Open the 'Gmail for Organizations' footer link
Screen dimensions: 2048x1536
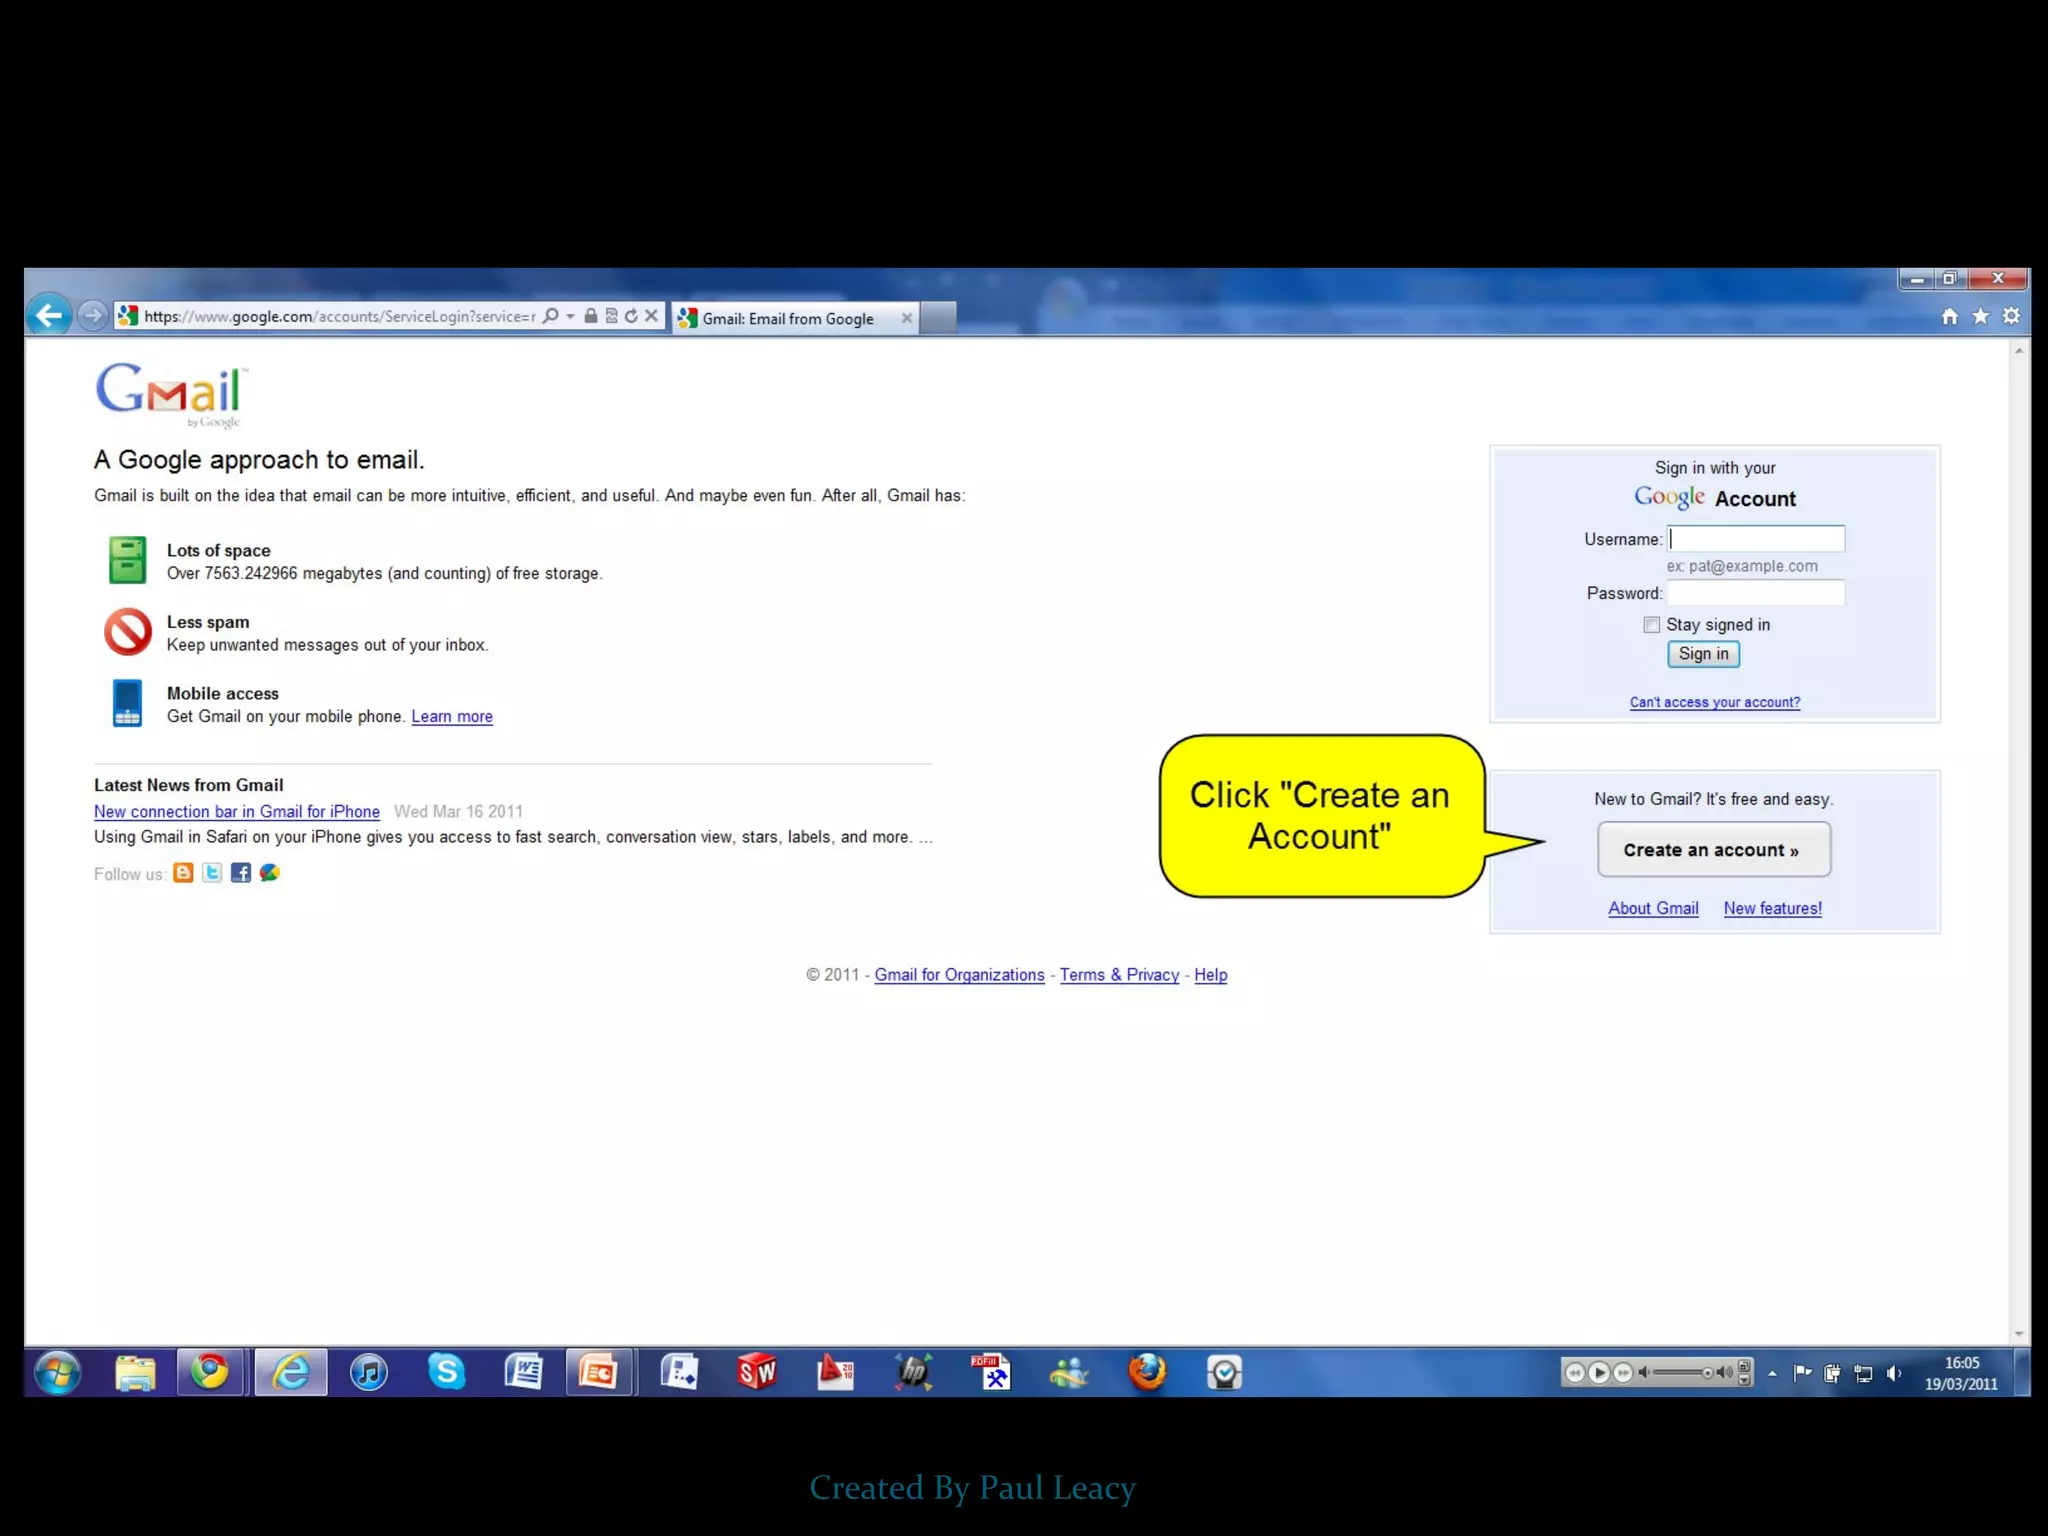959,975
